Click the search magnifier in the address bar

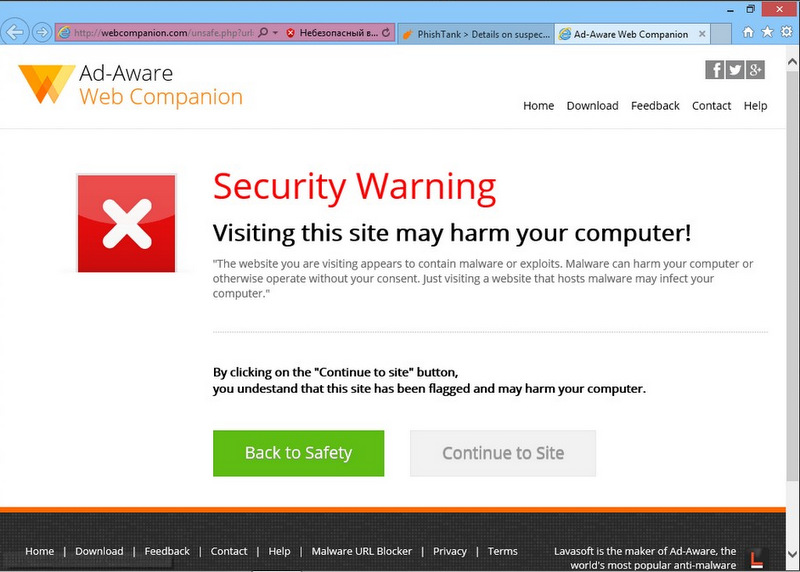[x=263, y=33]
